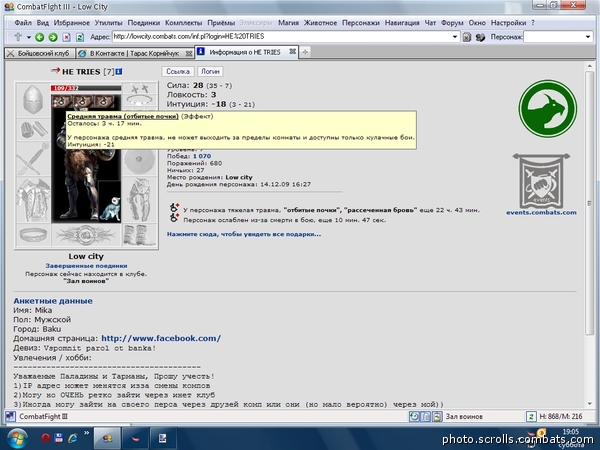The image size is (600, 450).
Task: Close the В Контакте tab
Action: [189, 54]
